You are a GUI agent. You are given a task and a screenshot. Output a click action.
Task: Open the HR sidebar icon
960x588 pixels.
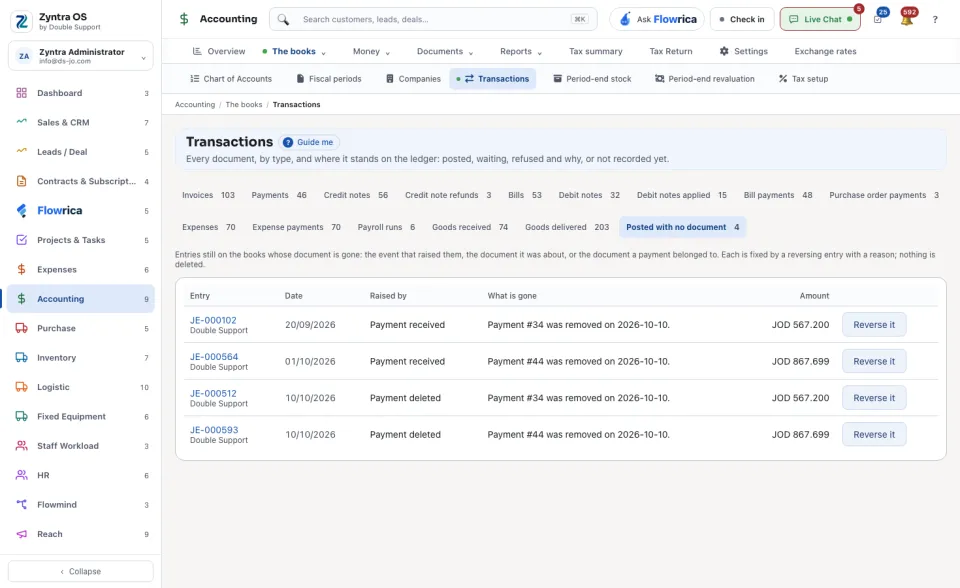(x=21, y=475)
